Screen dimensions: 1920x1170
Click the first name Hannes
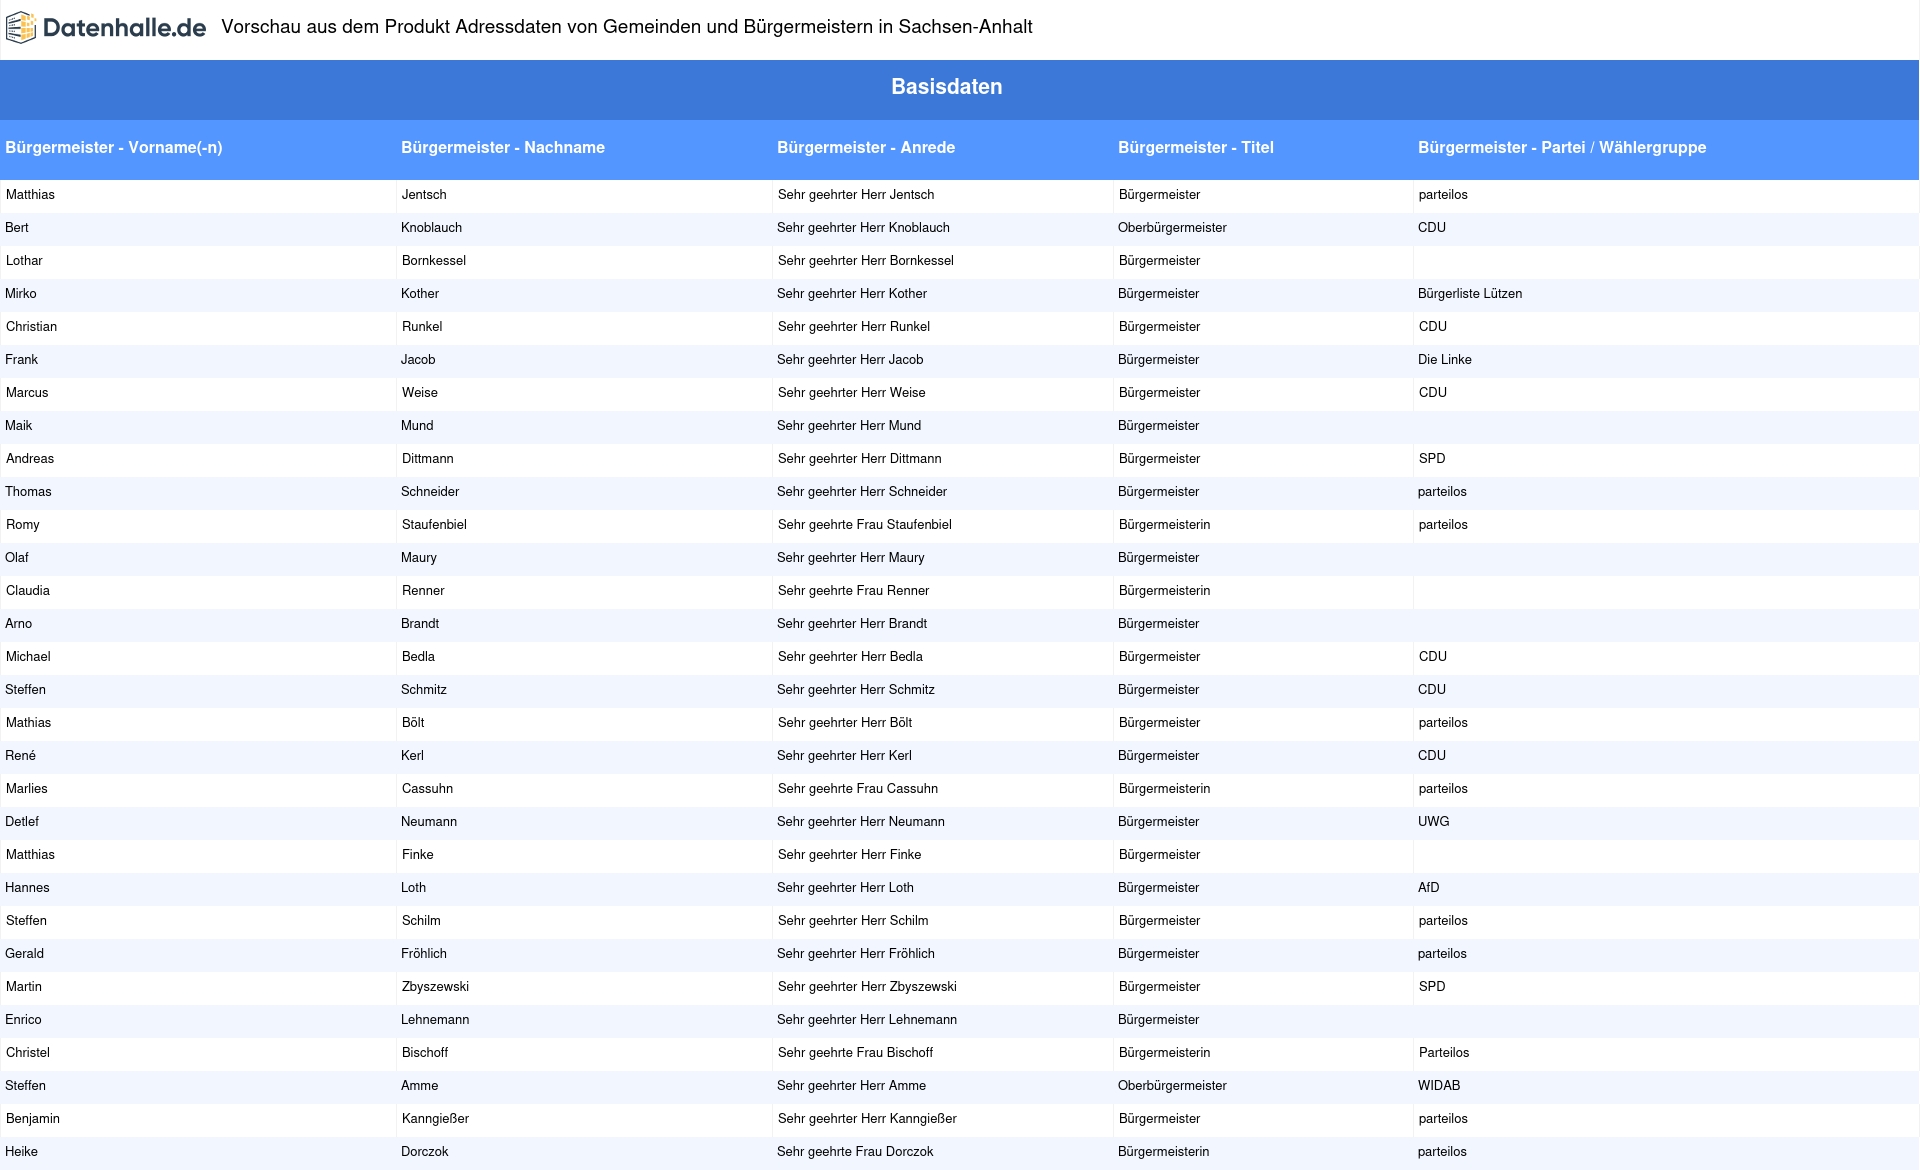[x=27, y=887]
